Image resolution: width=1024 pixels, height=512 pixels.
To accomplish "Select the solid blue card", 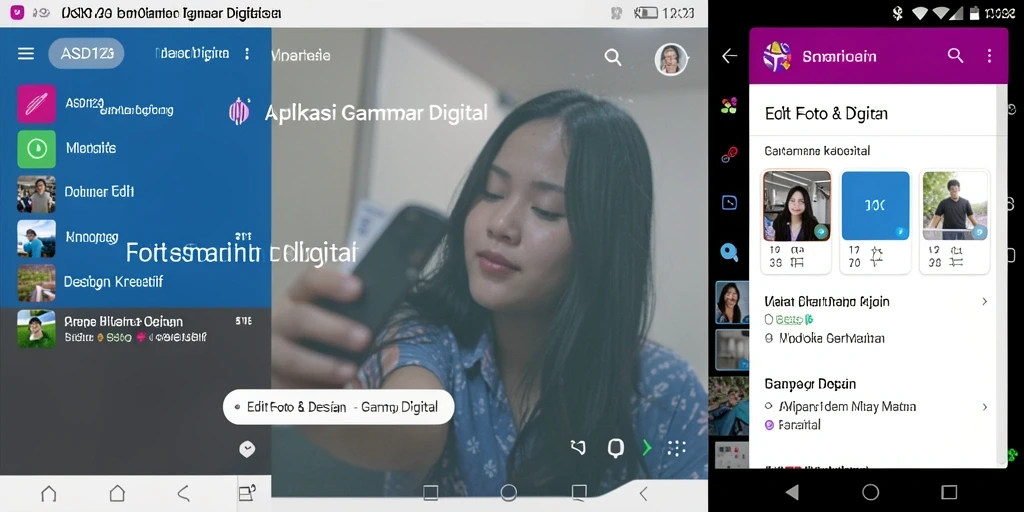I will (x=875, y=222).
